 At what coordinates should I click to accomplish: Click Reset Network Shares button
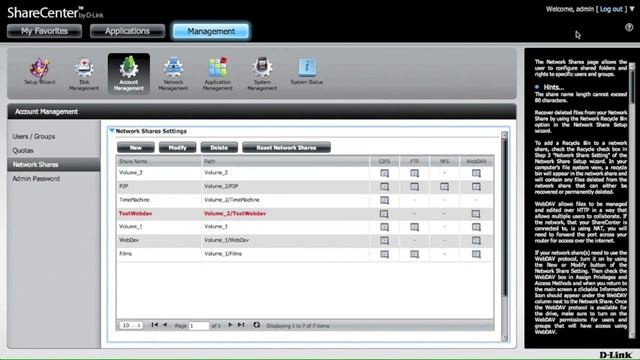pos(287,147)
